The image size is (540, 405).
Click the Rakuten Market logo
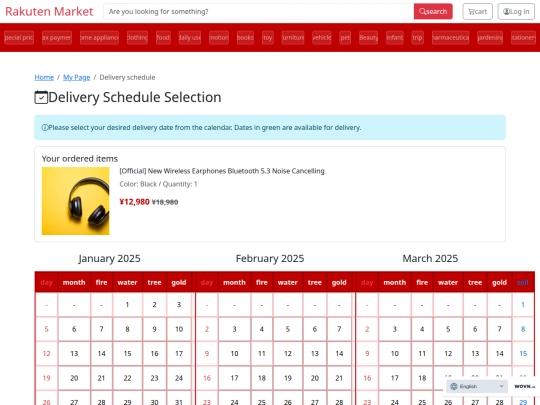[49, 11]
